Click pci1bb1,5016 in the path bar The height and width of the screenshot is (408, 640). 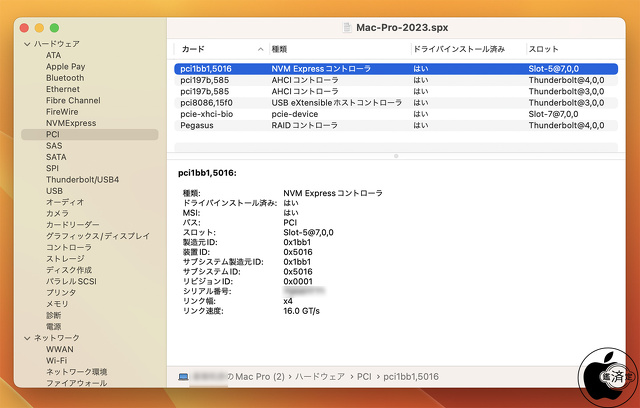(411, 377)
